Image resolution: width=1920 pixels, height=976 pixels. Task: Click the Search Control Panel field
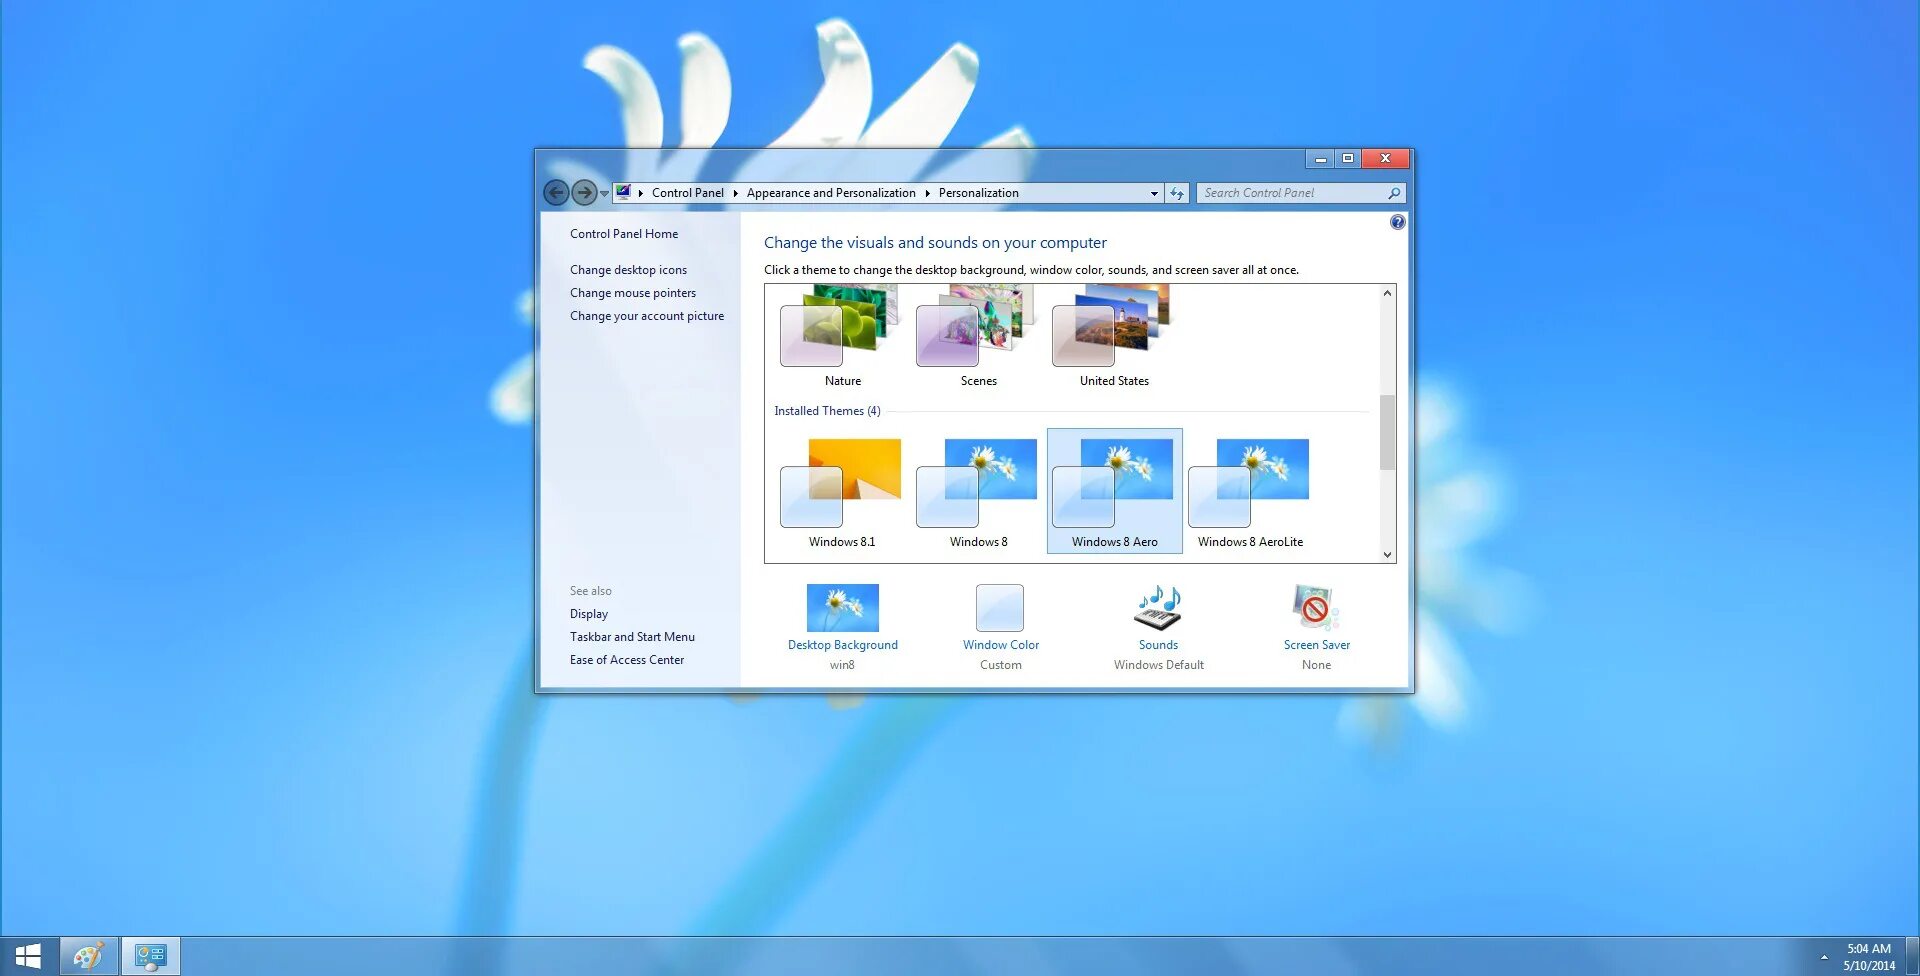(1301, 193)
